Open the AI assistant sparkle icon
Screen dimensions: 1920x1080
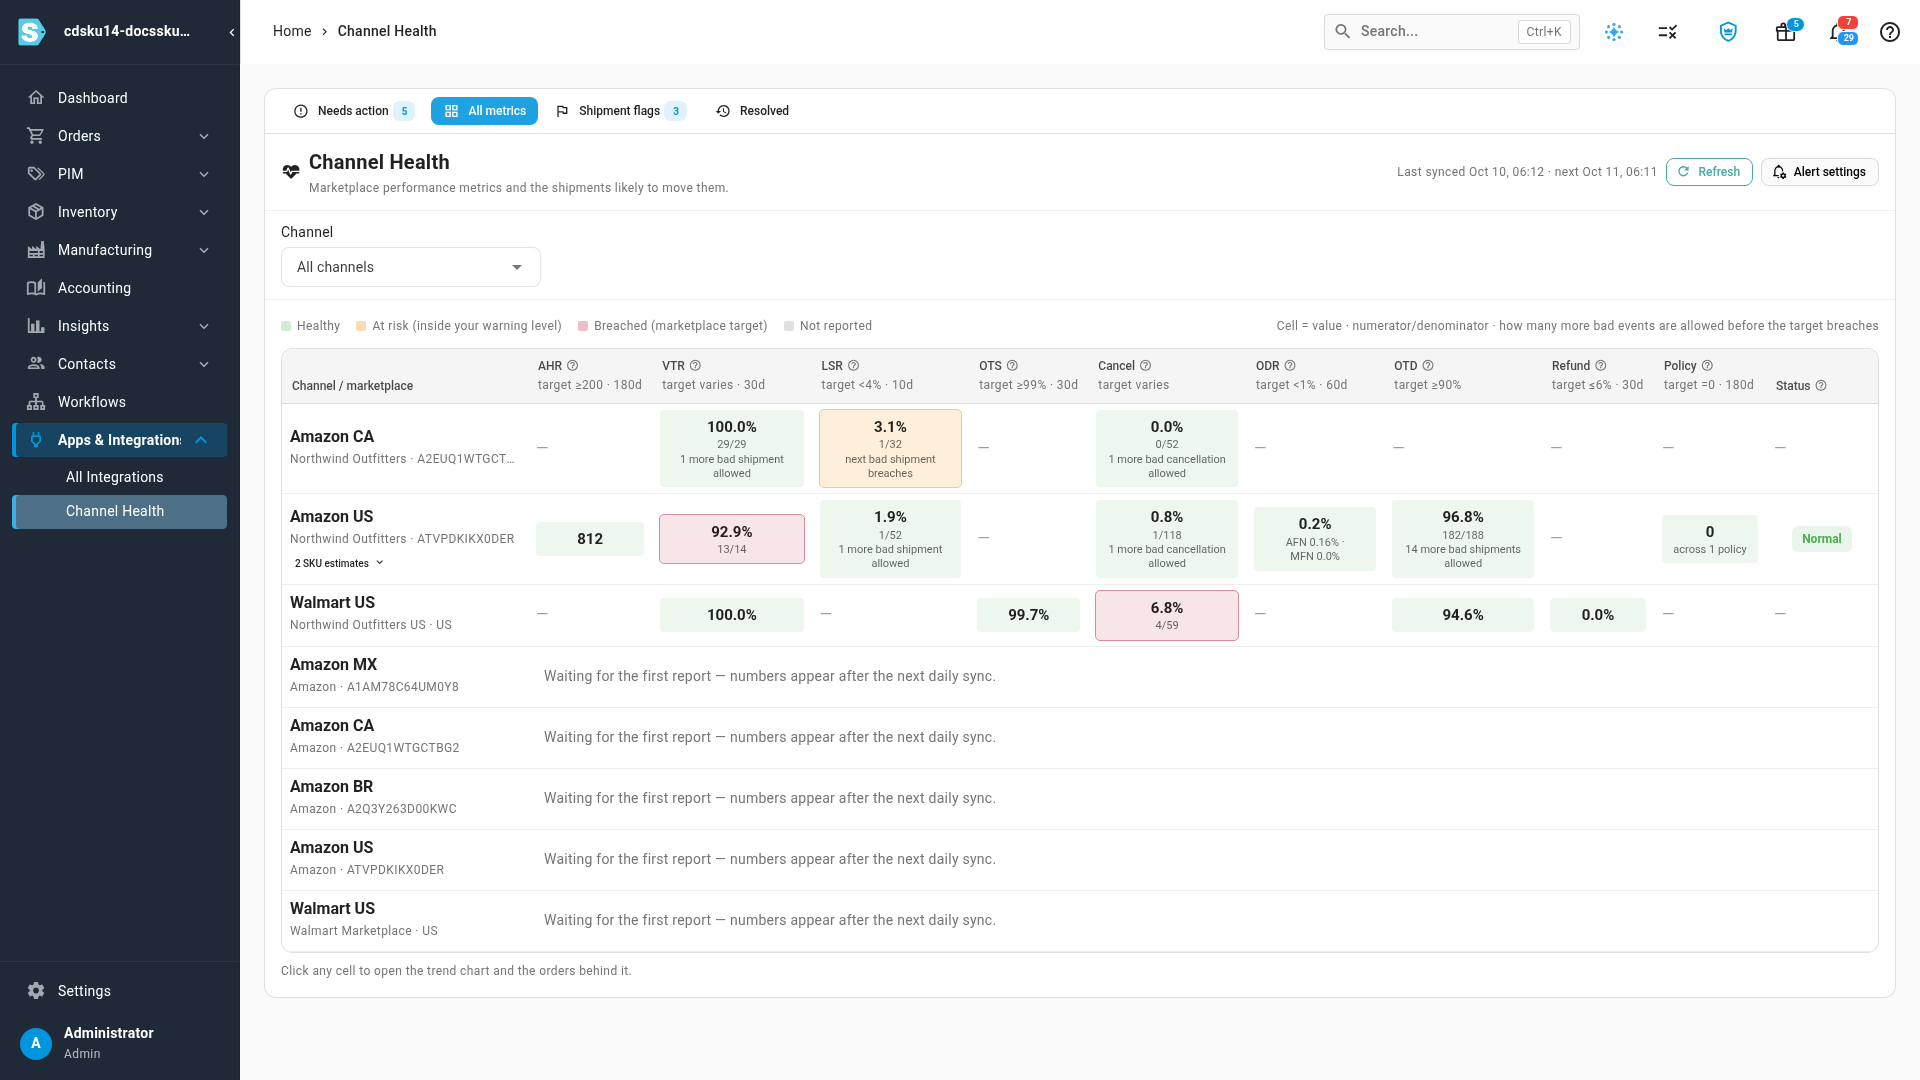(1614, 32)
